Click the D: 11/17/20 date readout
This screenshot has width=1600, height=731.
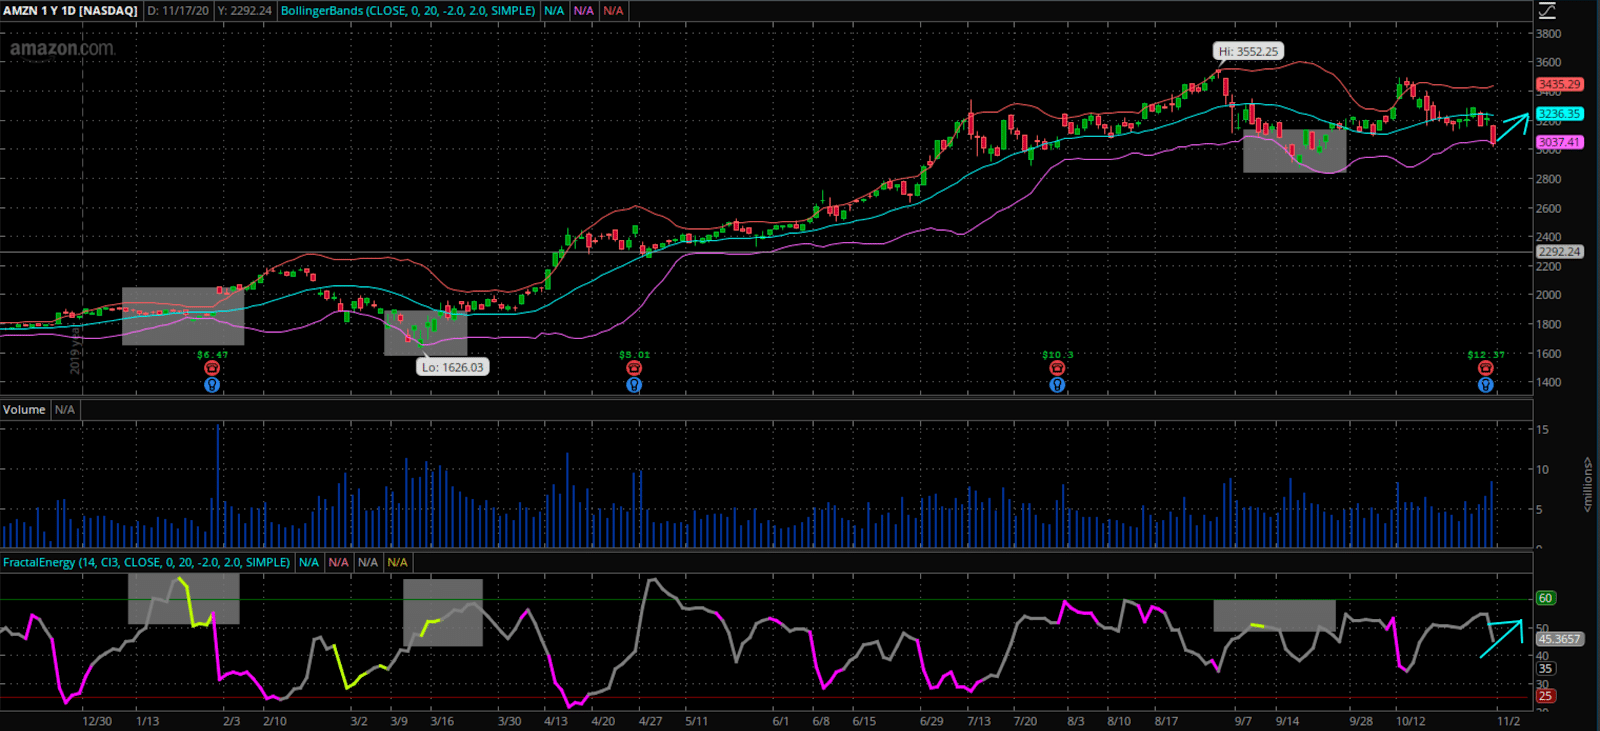tap(178, 11)
